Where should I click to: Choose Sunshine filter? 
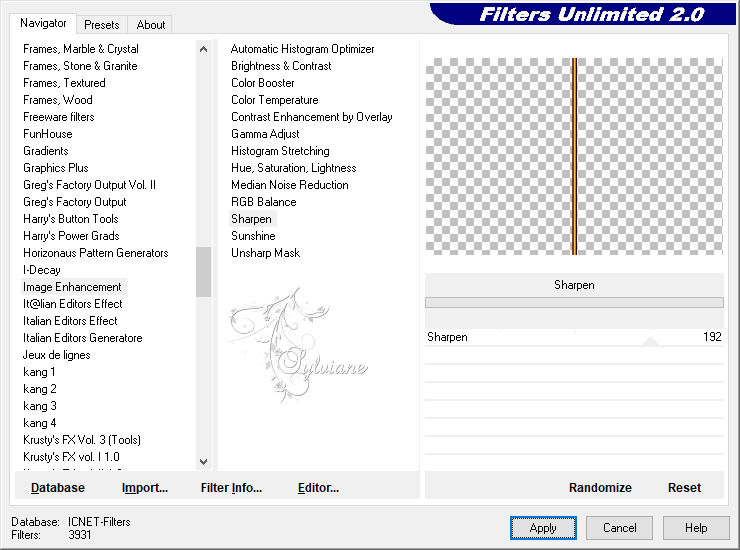(253, 236)
